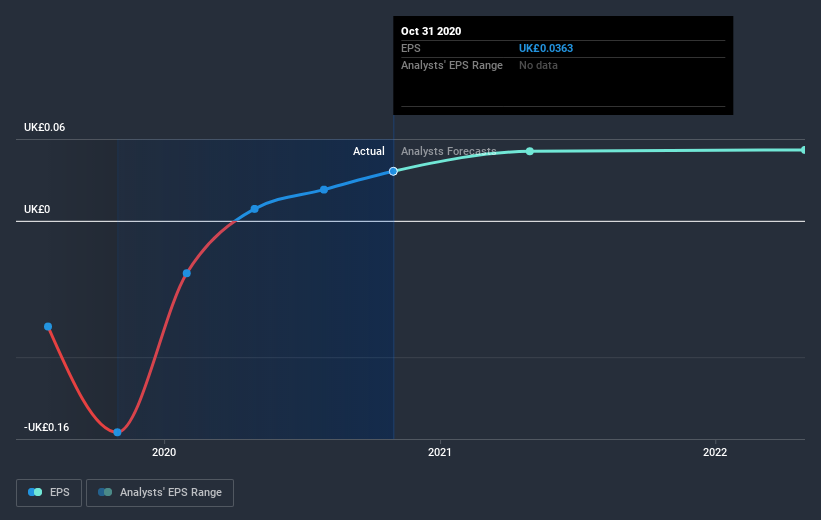This screenshot has width=821, height=520.
Task: Select the mid-2020 EPS point before Actual marker
Action: point(324,190)
